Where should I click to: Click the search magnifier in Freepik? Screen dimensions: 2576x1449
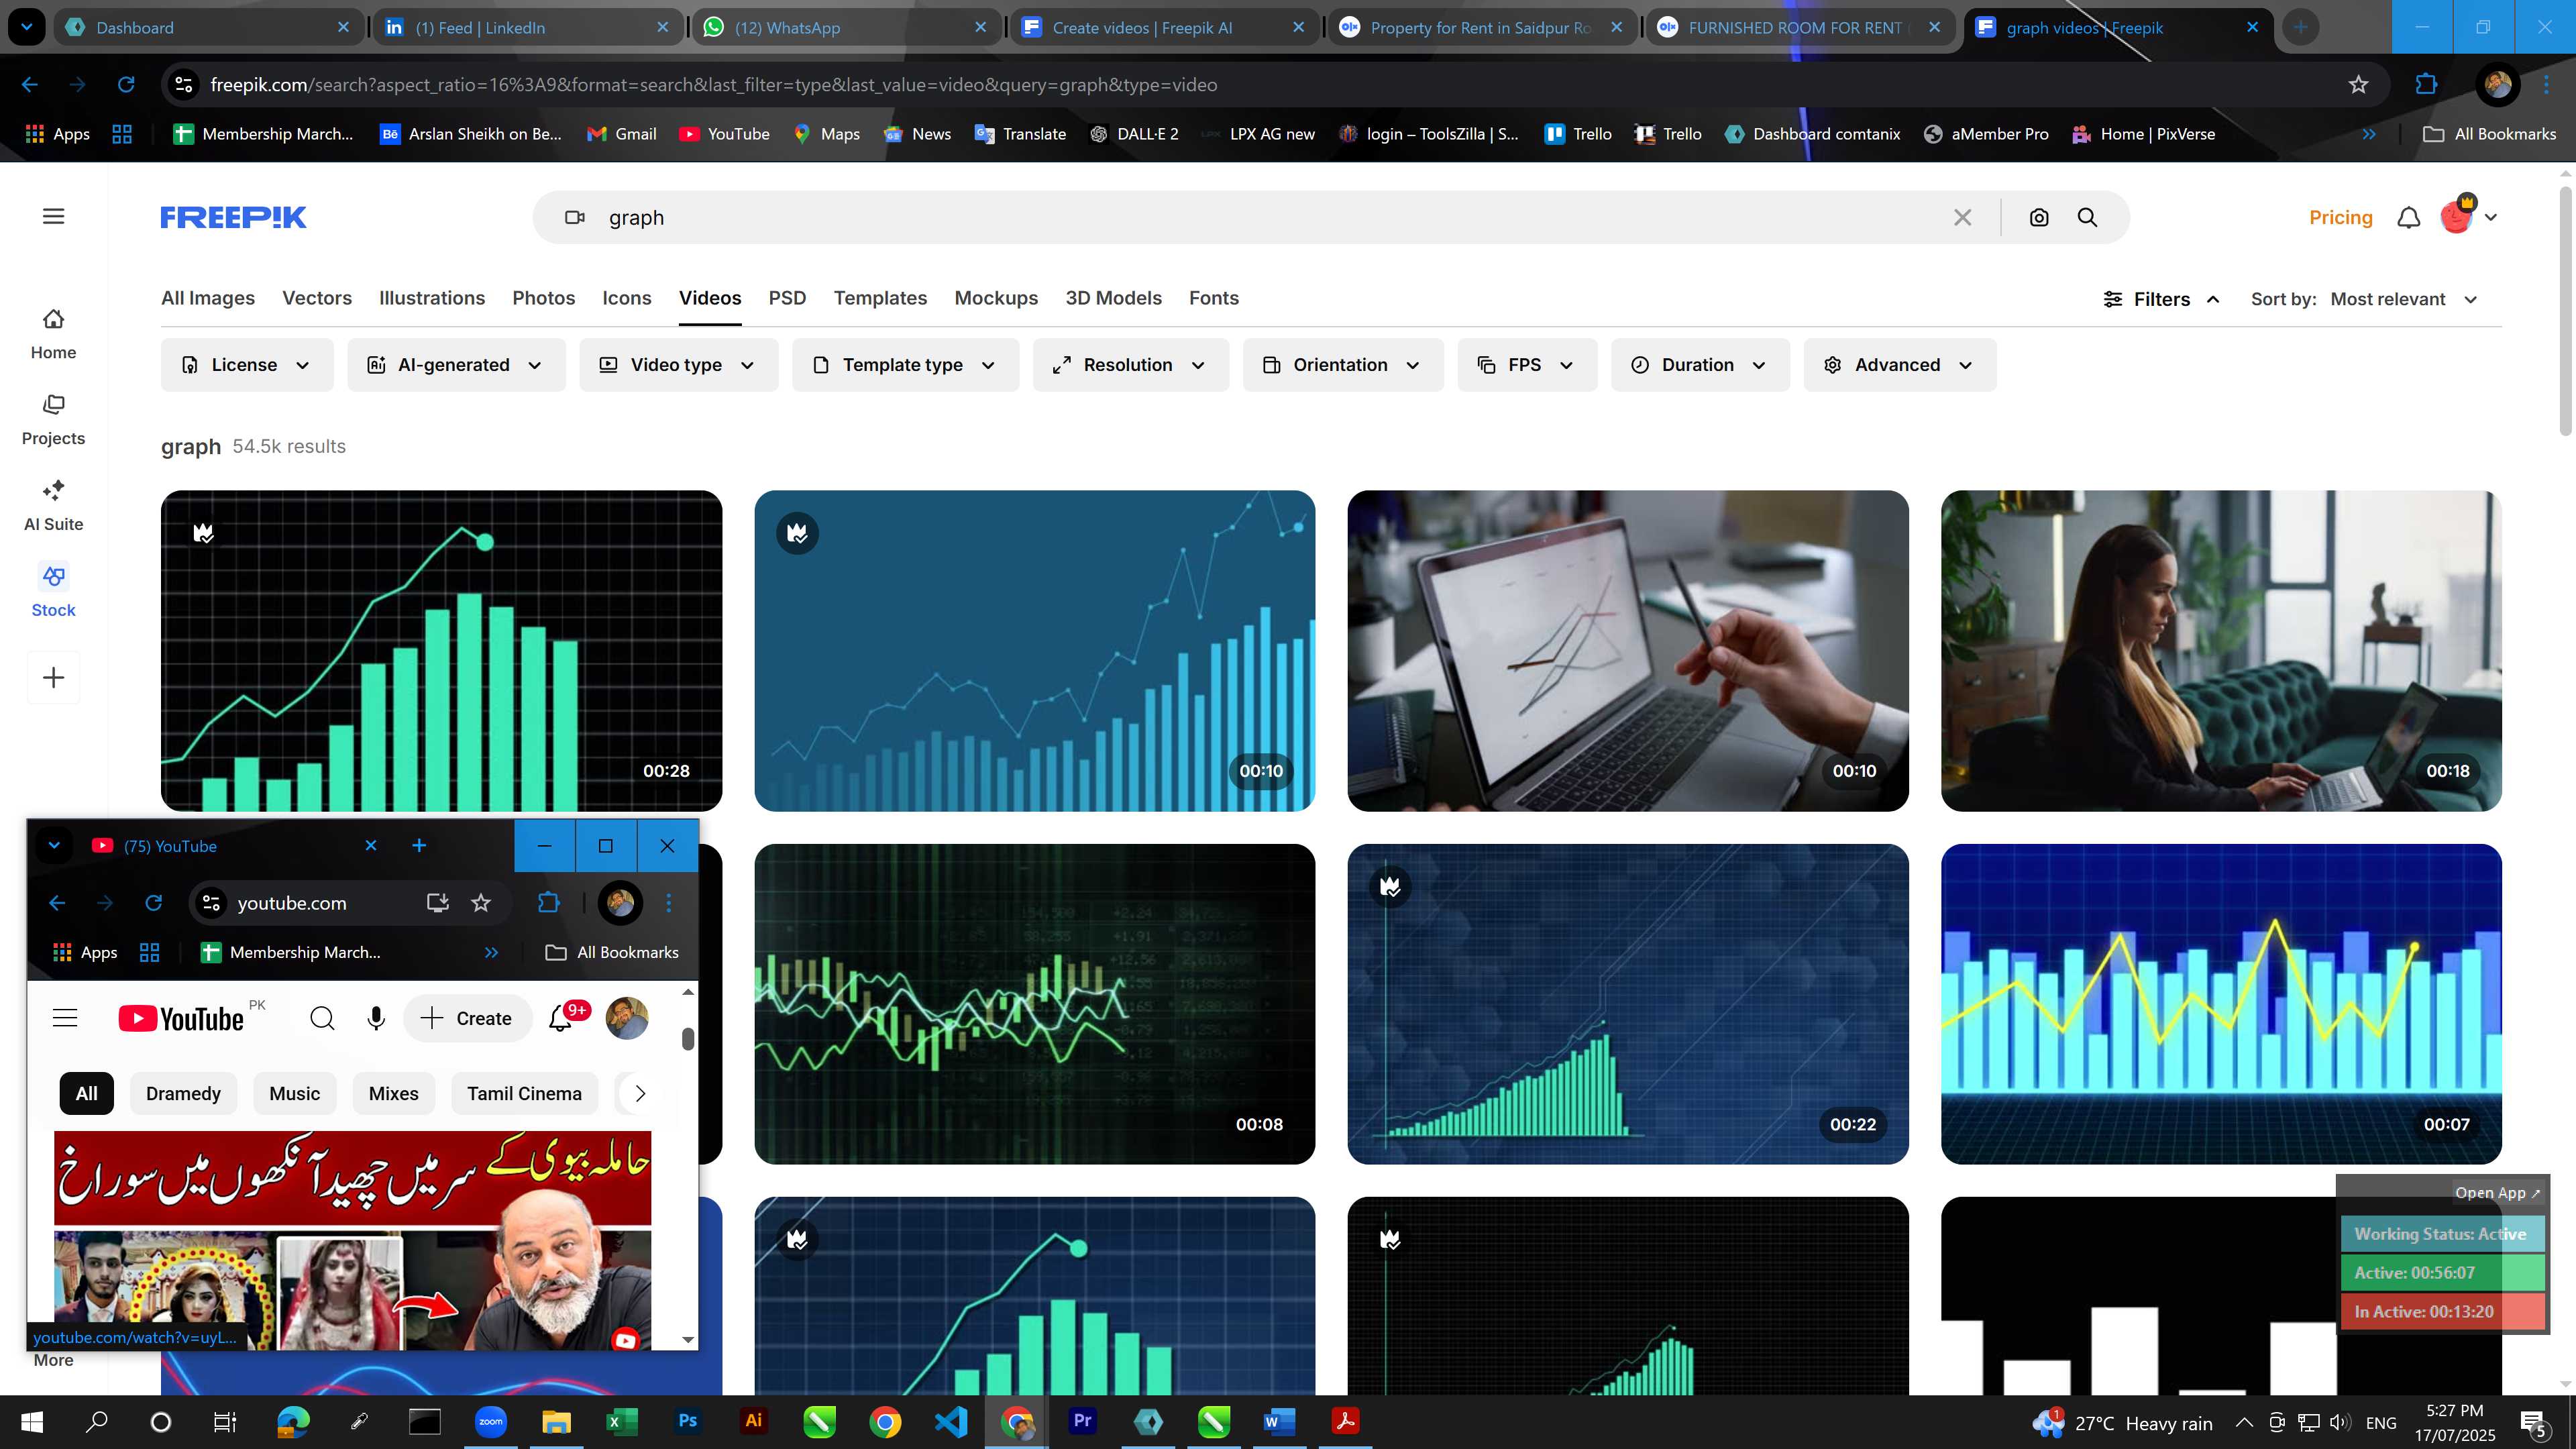(2087, 217)
